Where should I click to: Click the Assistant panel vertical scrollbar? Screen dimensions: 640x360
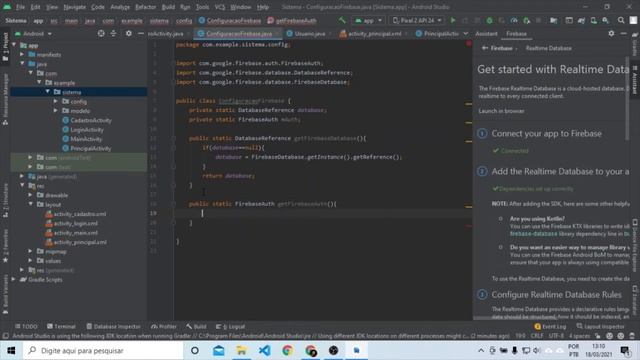[627, 98]
